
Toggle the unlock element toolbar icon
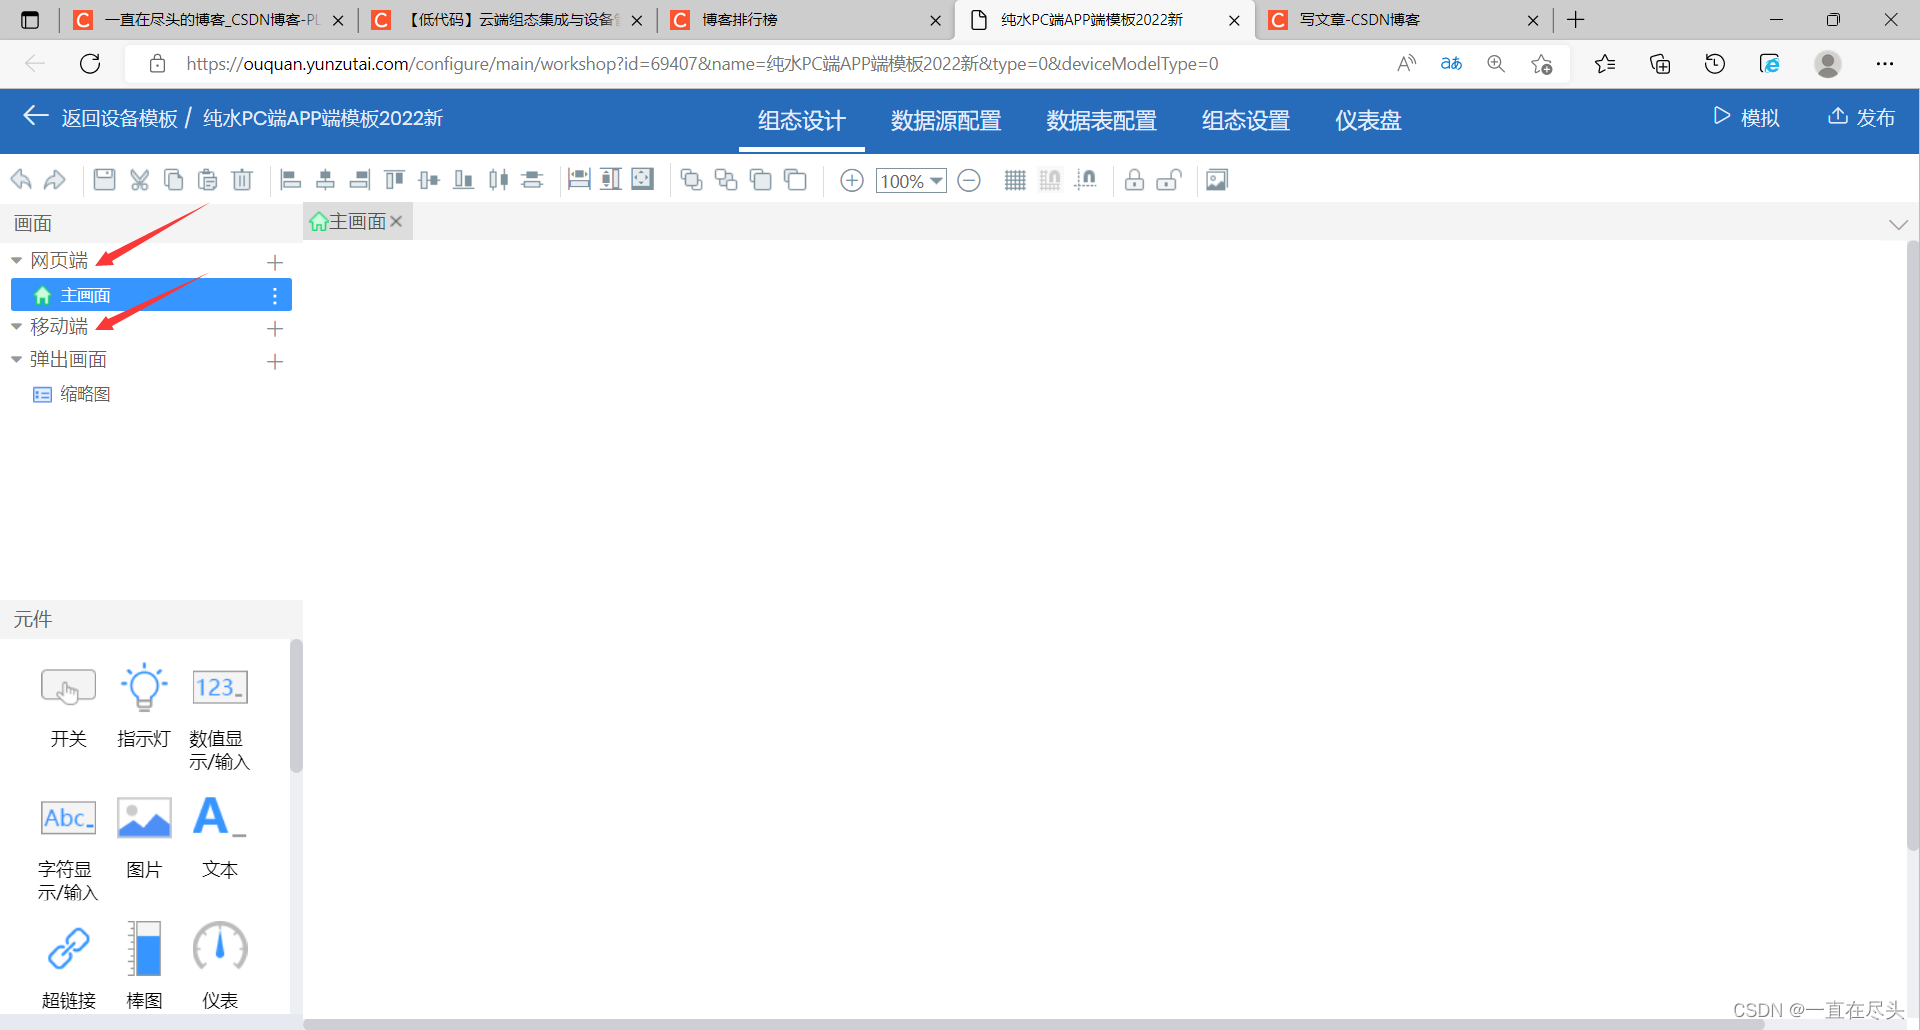(x=1170, y=180)
